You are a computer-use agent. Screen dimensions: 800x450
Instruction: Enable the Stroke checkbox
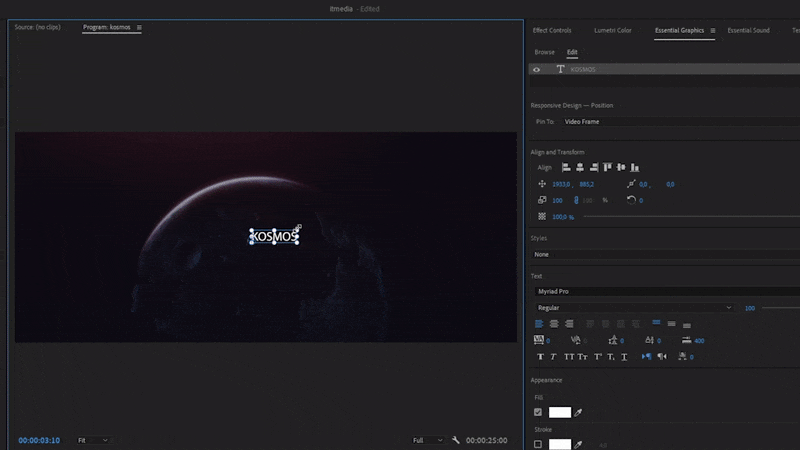(x=538, y=444)
